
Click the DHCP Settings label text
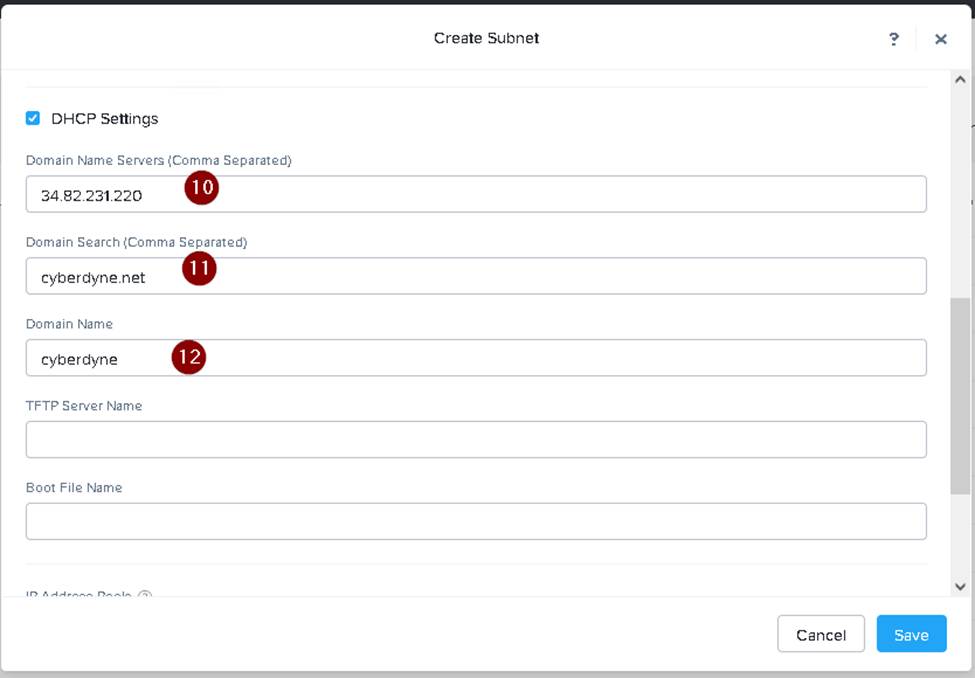click(x=104, y=118)
